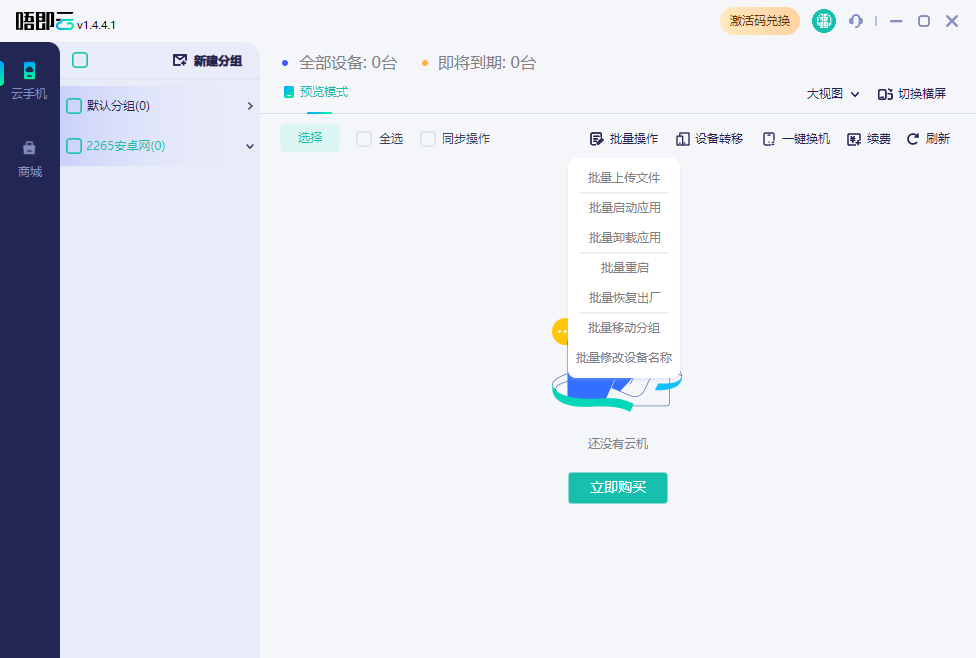Open the customer service headset icon
976x658 pixels.
point(855,20)
